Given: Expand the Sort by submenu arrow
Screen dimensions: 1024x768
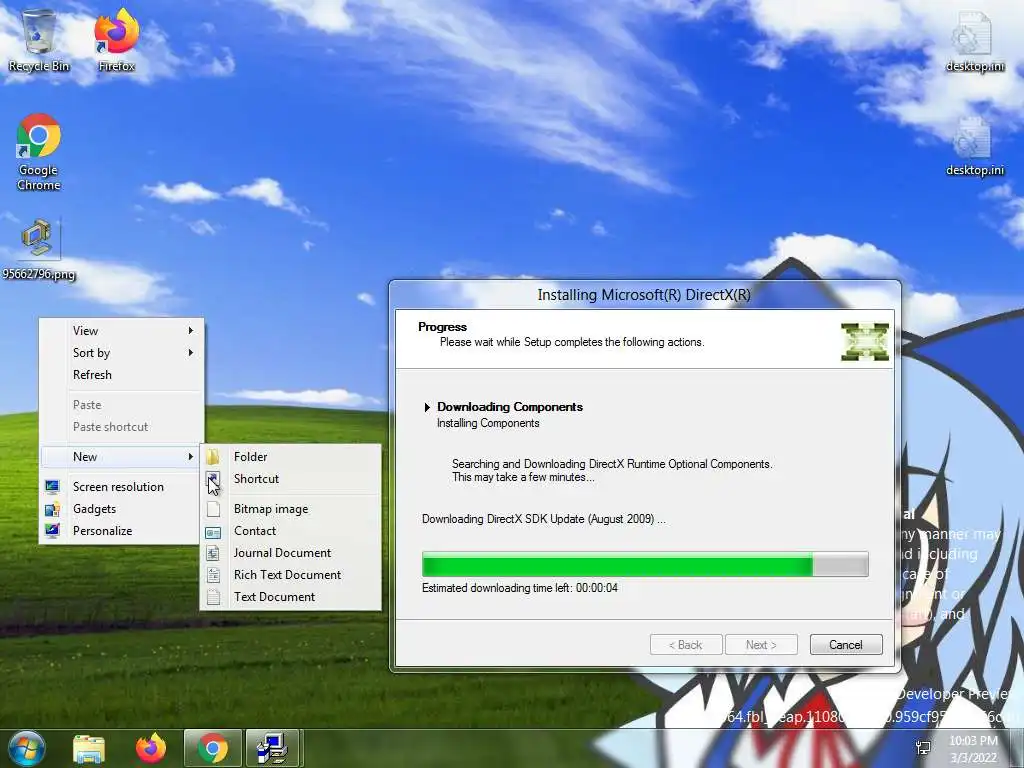Looking at the screenshot, I should (x=191, y=353).
